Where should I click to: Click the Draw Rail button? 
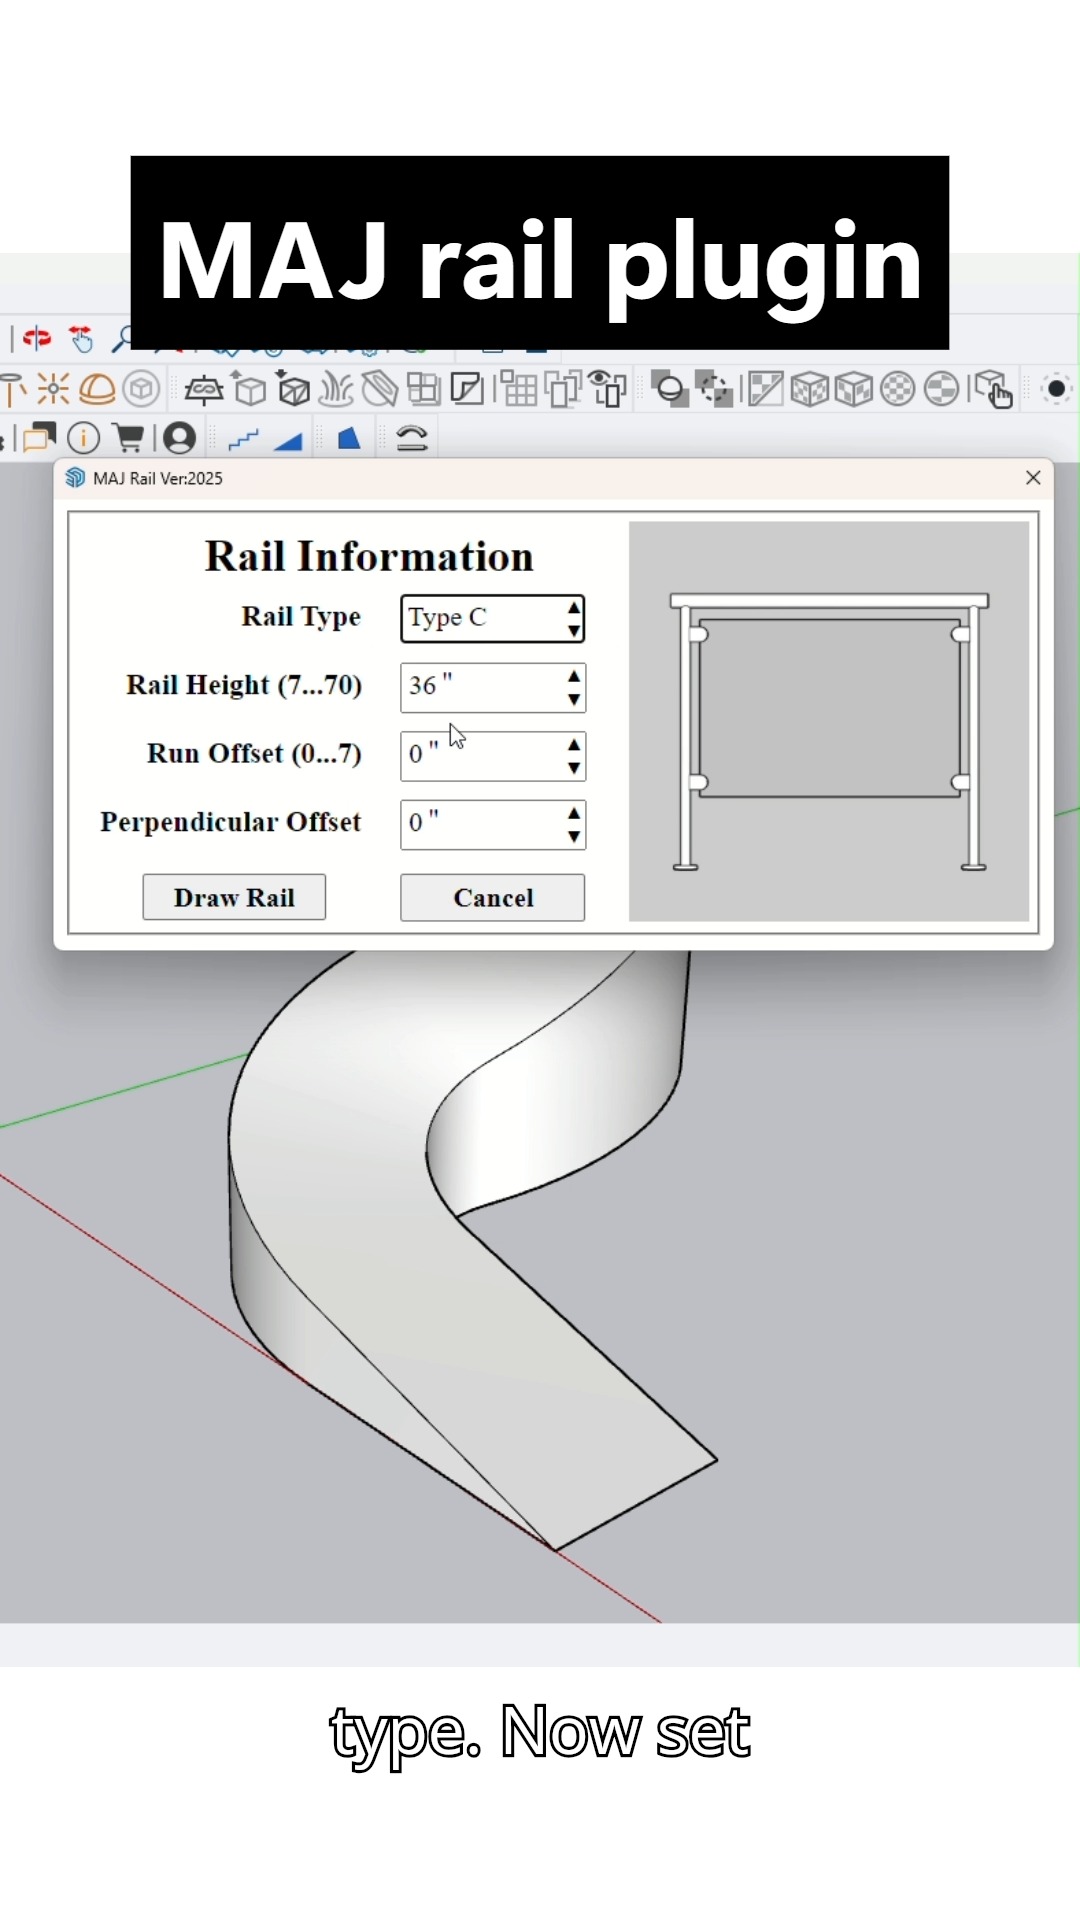pyautogui.click(x=234, y=897)
